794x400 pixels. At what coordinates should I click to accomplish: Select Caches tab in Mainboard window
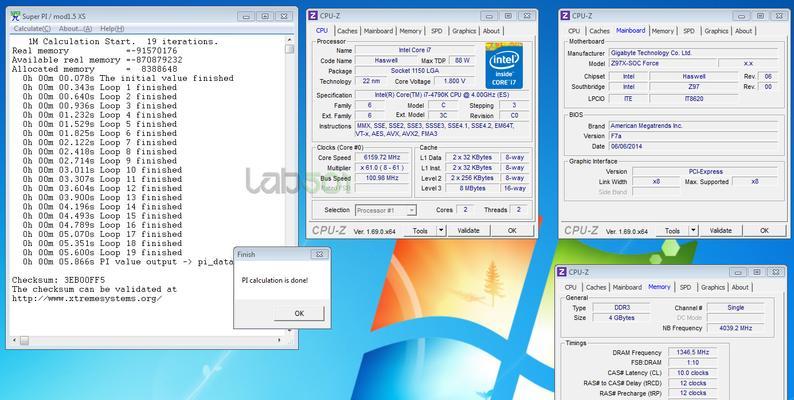click(x=600, y=31)
